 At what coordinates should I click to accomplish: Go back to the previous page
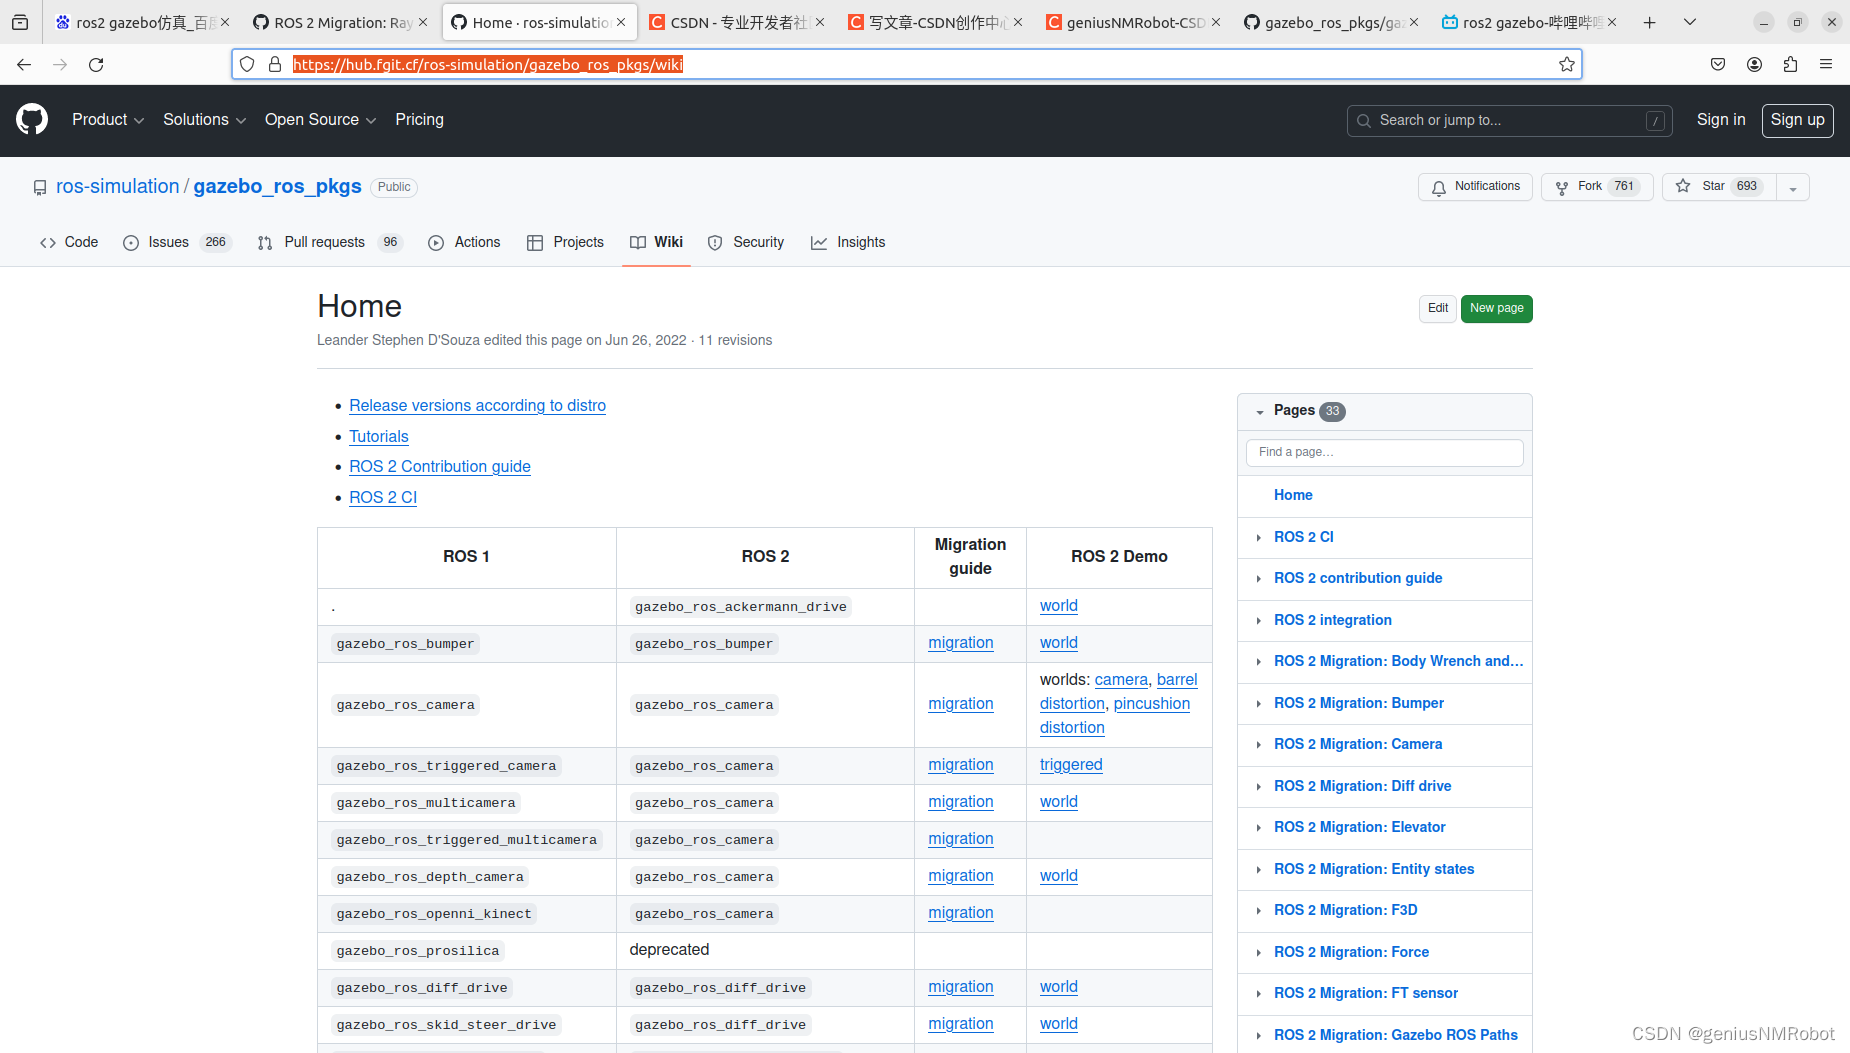tap(24, 64)
